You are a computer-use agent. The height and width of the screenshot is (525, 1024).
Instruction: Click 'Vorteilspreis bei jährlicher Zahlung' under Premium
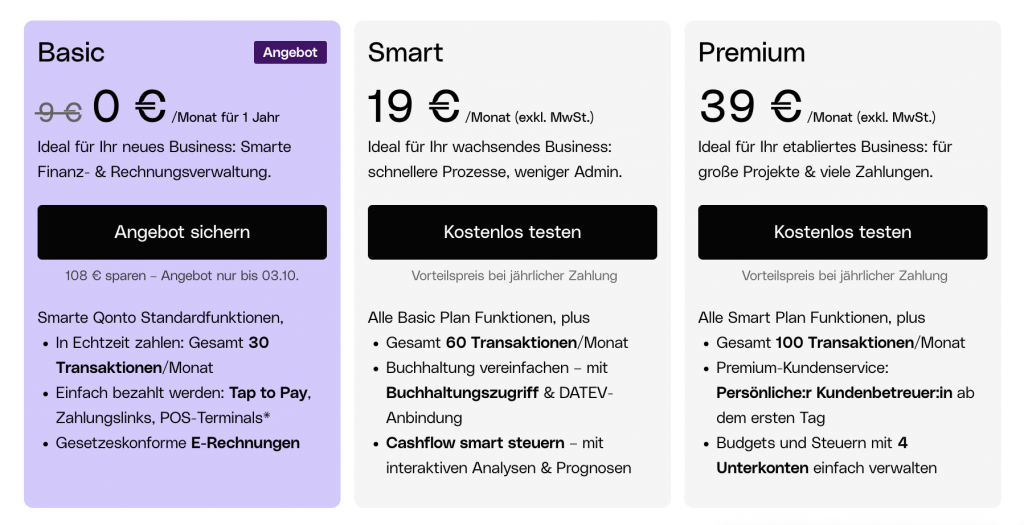844,276
